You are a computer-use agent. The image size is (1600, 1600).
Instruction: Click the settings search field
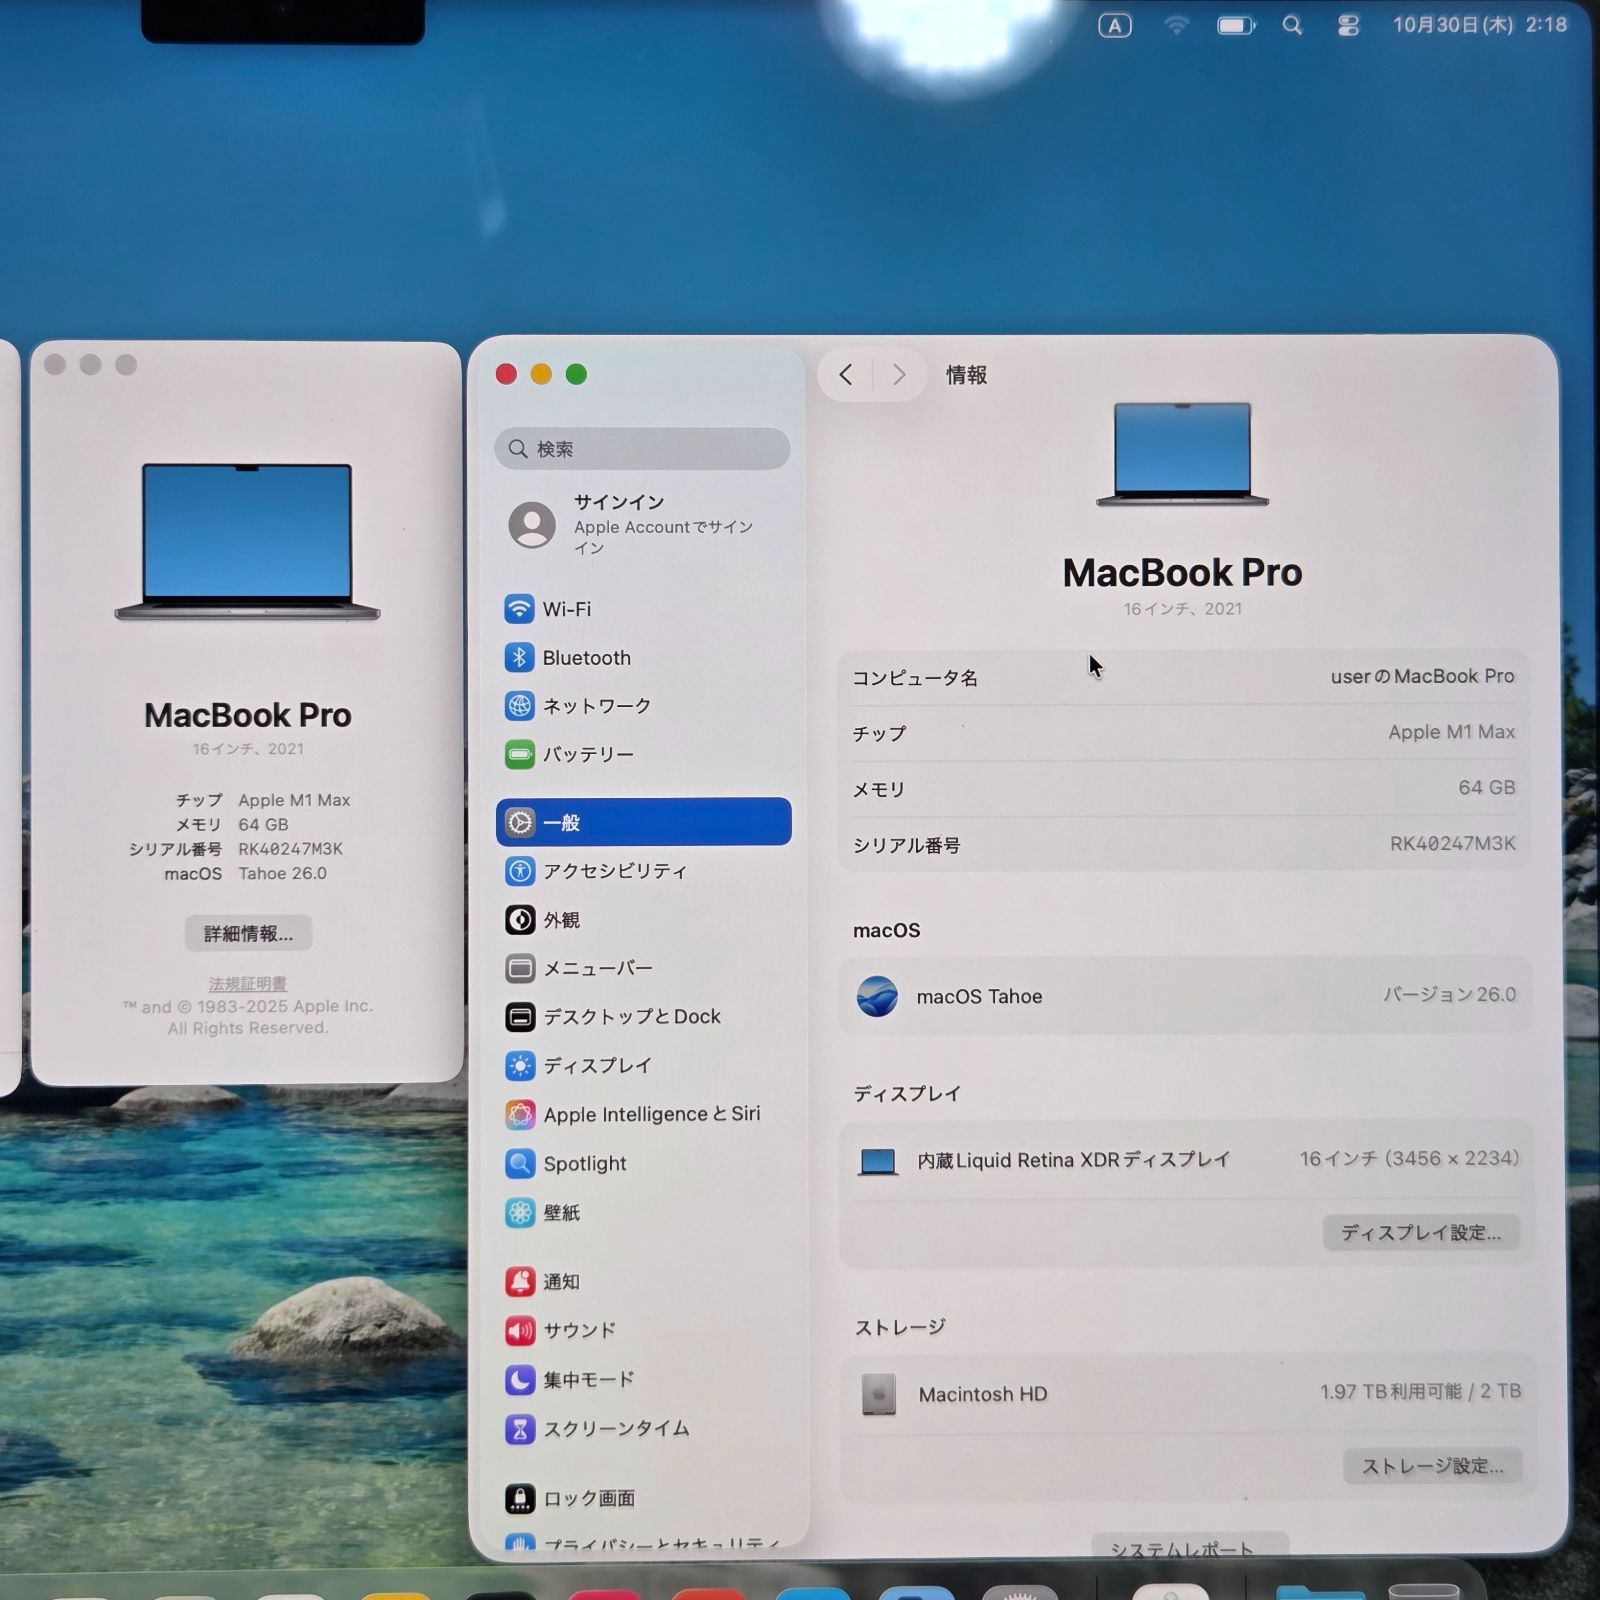click(x=642, y=449)
